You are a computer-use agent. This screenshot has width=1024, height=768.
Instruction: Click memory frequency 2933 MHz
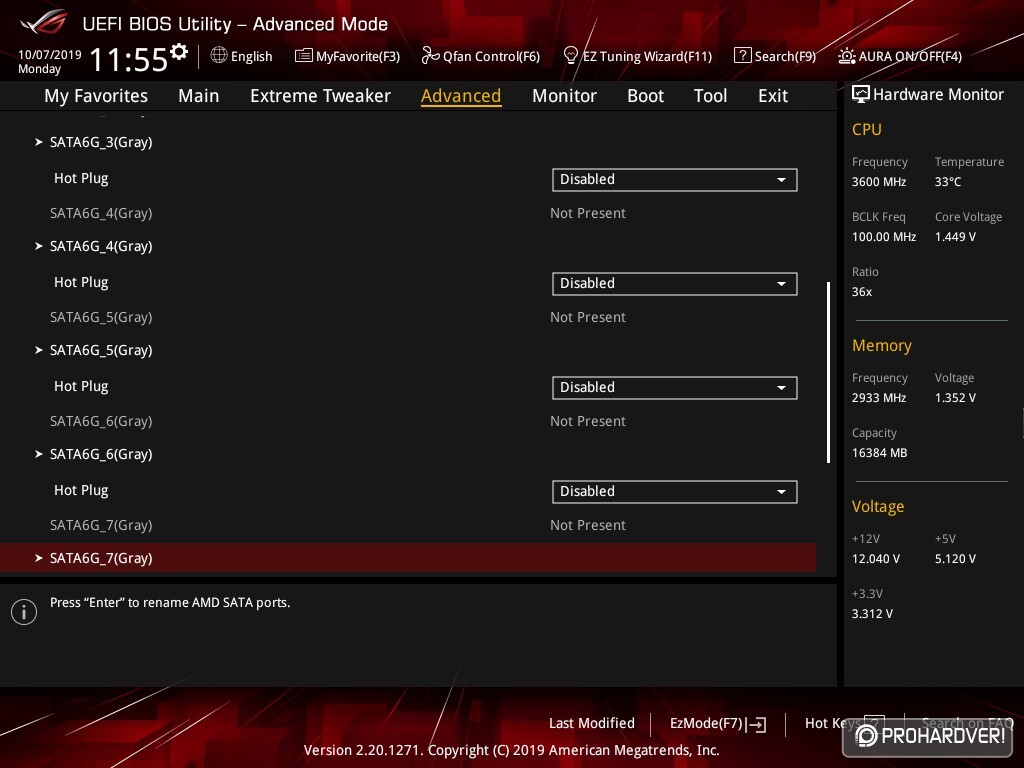(x=878, y=398)
